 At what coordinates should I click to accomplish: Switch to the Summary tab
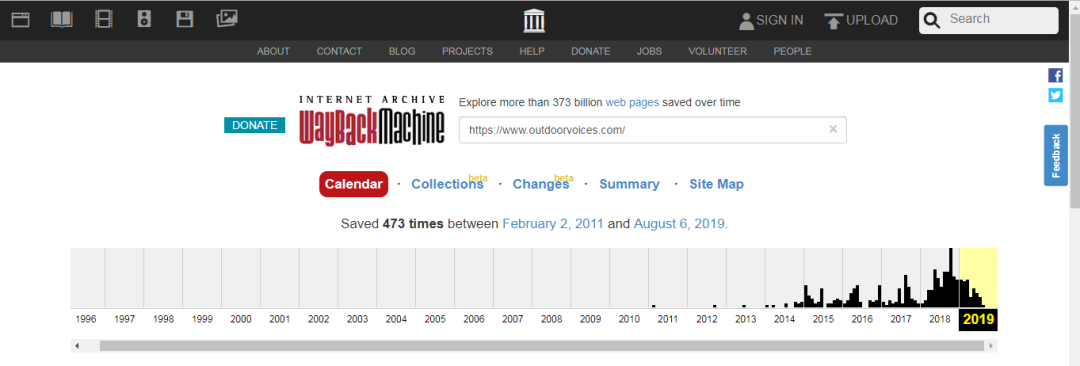[629, 184]
